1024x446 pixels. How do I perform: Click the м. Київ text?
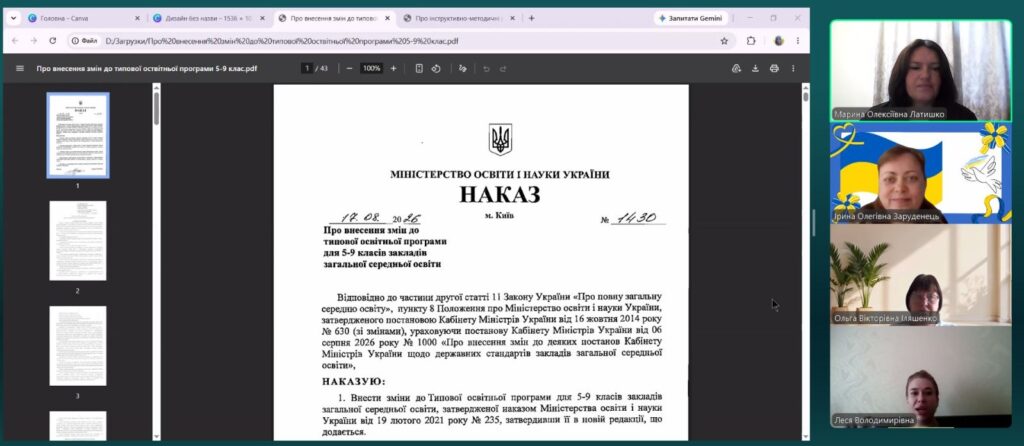pyautogui.click(x=499, y=215)
